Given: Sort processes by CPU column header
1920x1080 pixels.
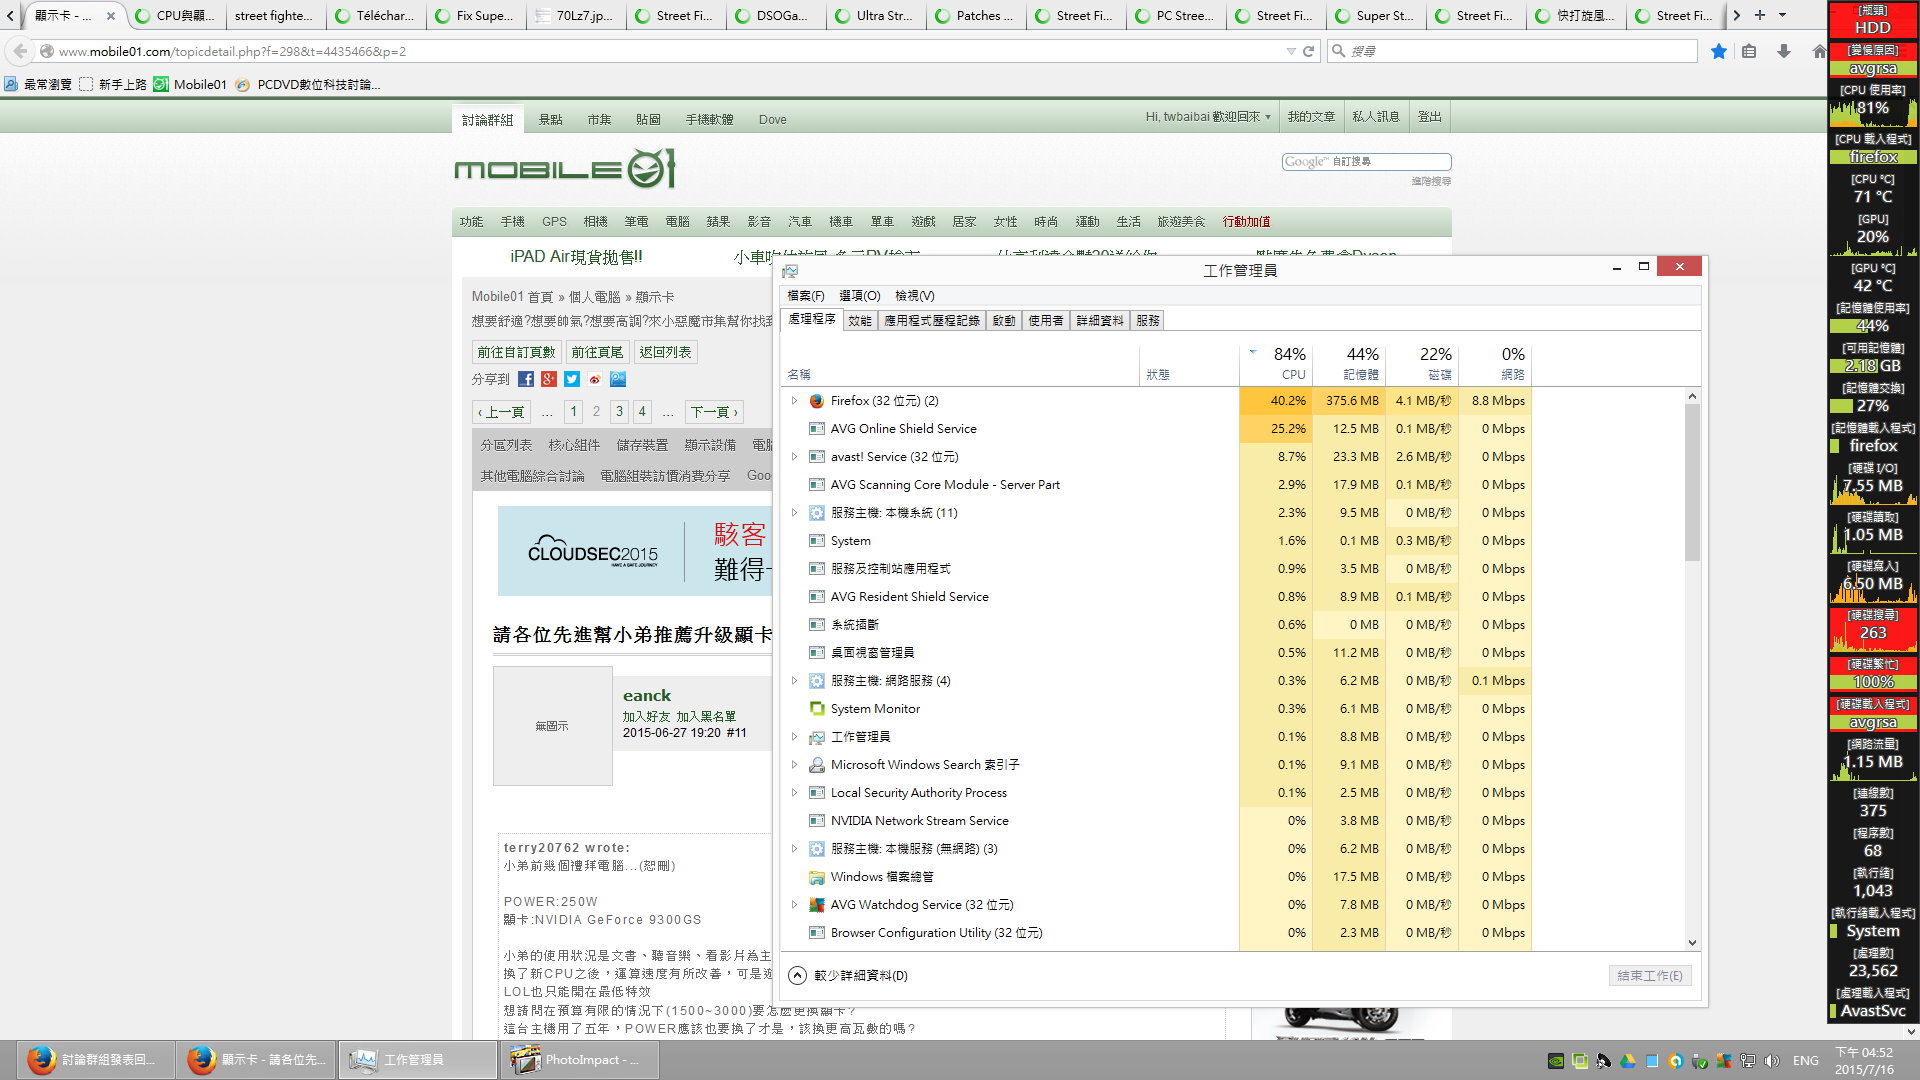Looking at the screenshot, I should (x=1276, y=364).
